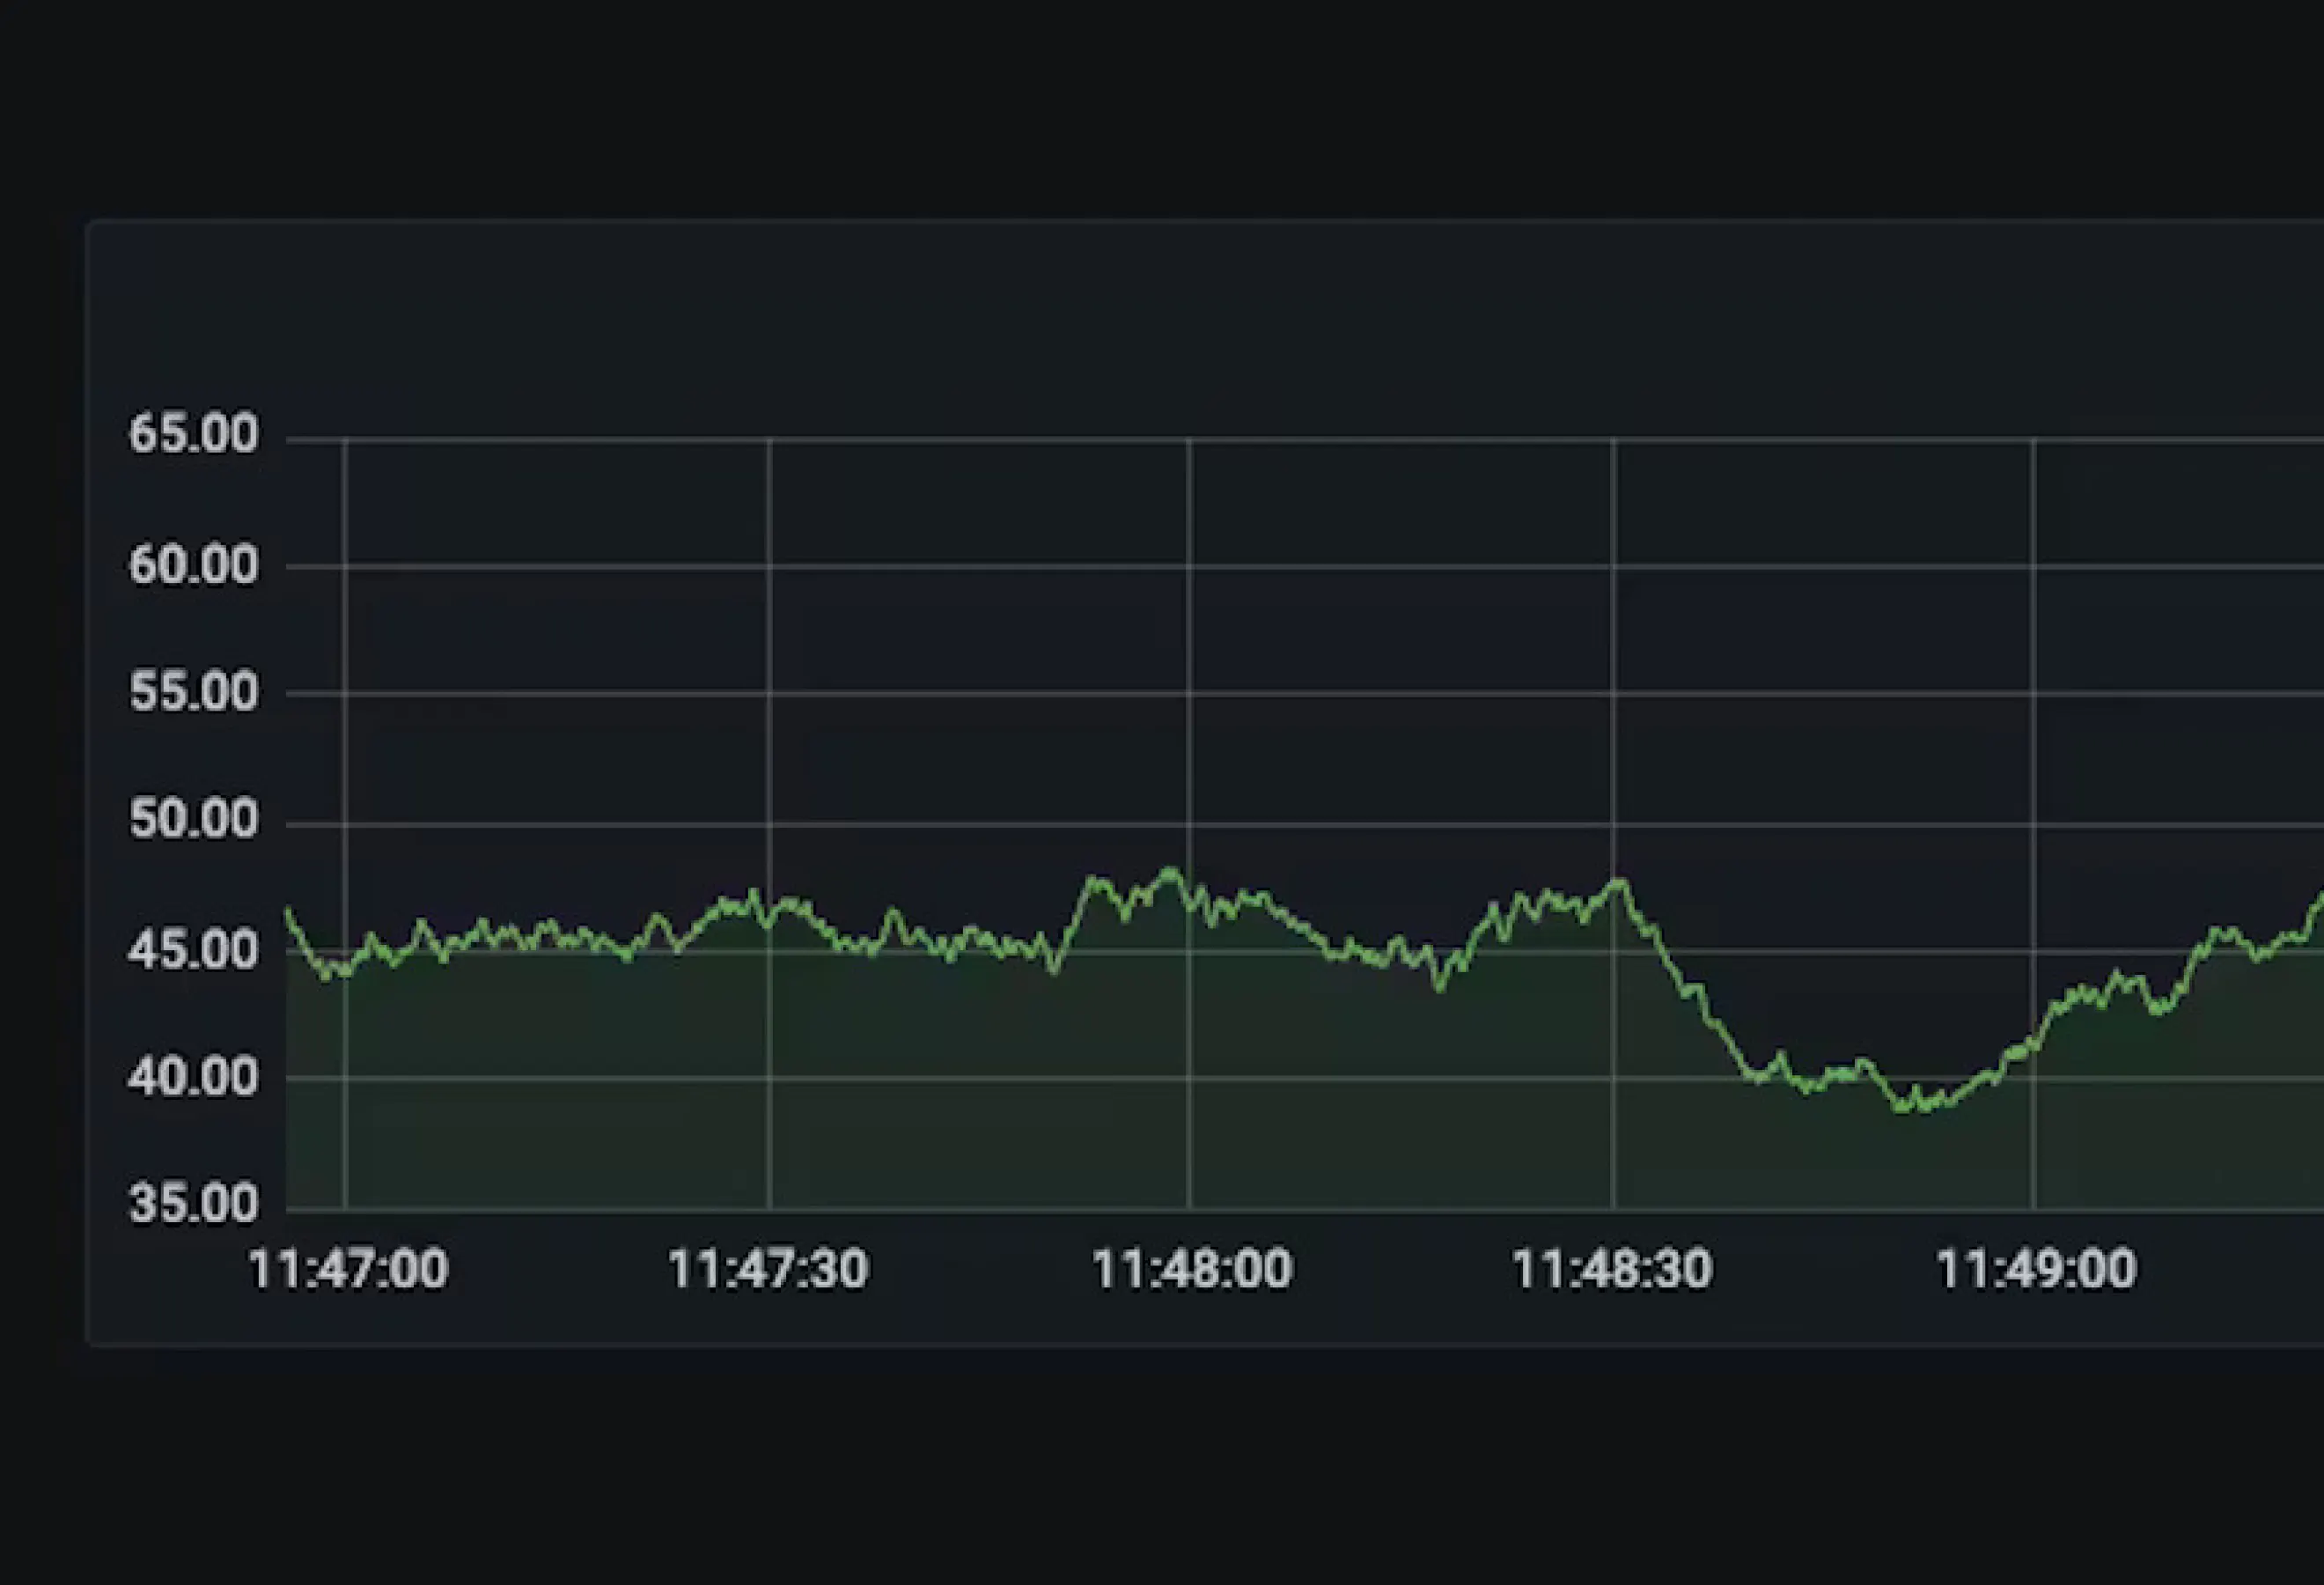Select the 11:47:30 time axis label

[768, 1270]
